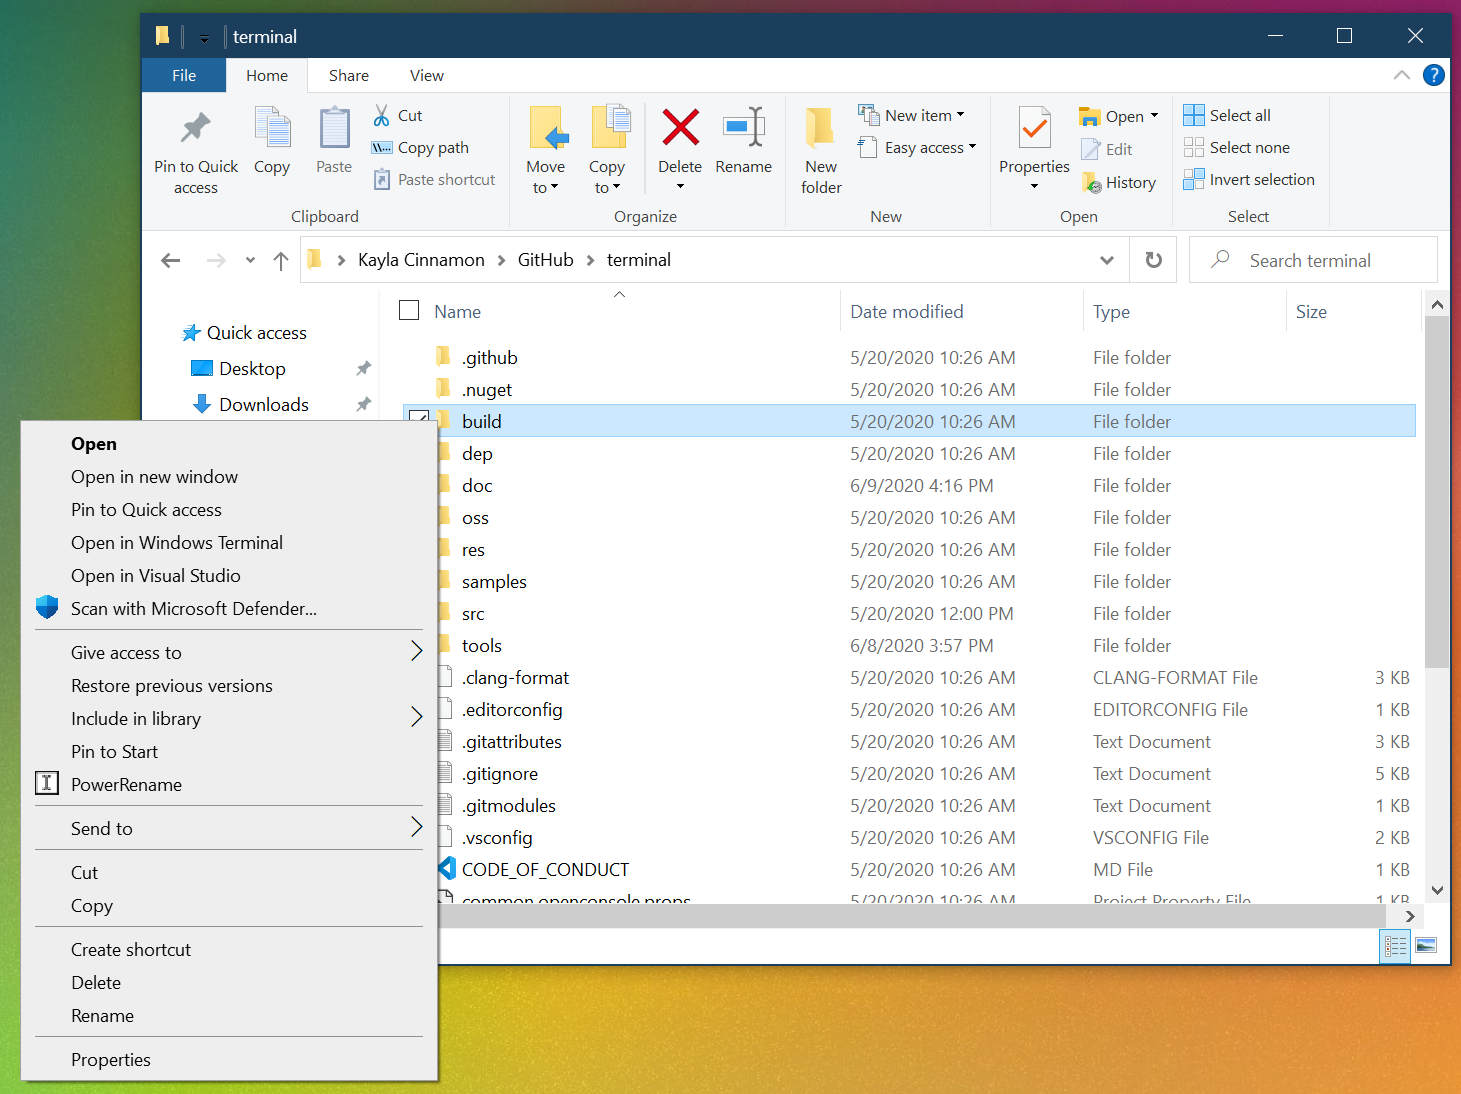Pin selected folder to Quick access

195,150
